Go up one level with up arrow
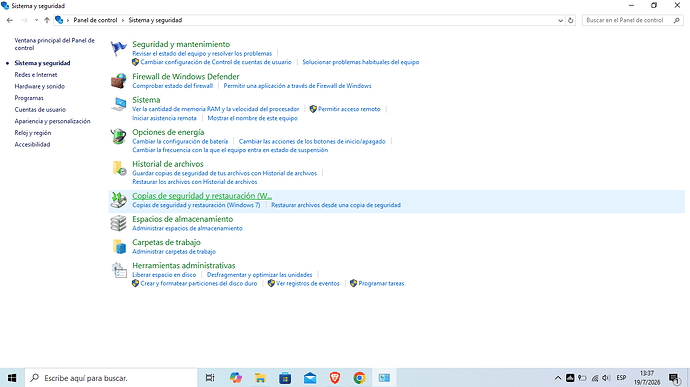This screenshot has height=387, width=690. pos(47,20)
